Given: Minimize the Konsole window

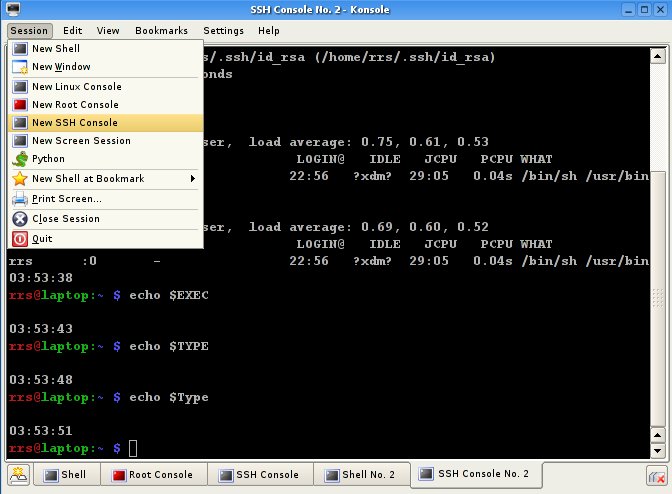Looking at the screenshot, I should [628, 9].
